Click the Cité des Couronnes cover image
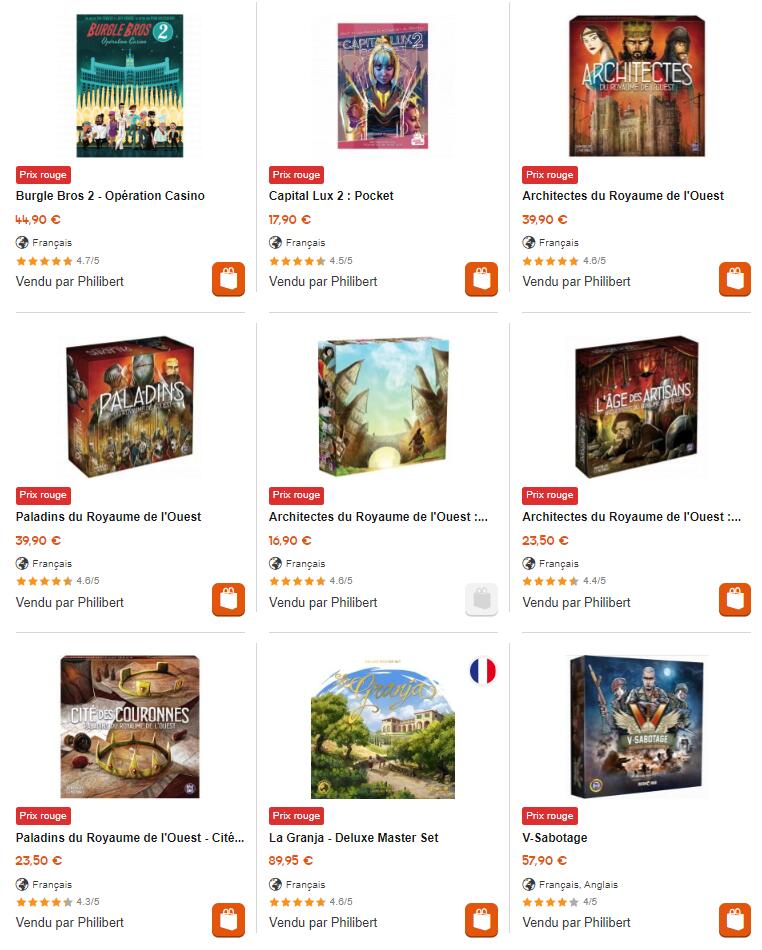The height and width of the screenshot is (950, 762). [130, 726]
